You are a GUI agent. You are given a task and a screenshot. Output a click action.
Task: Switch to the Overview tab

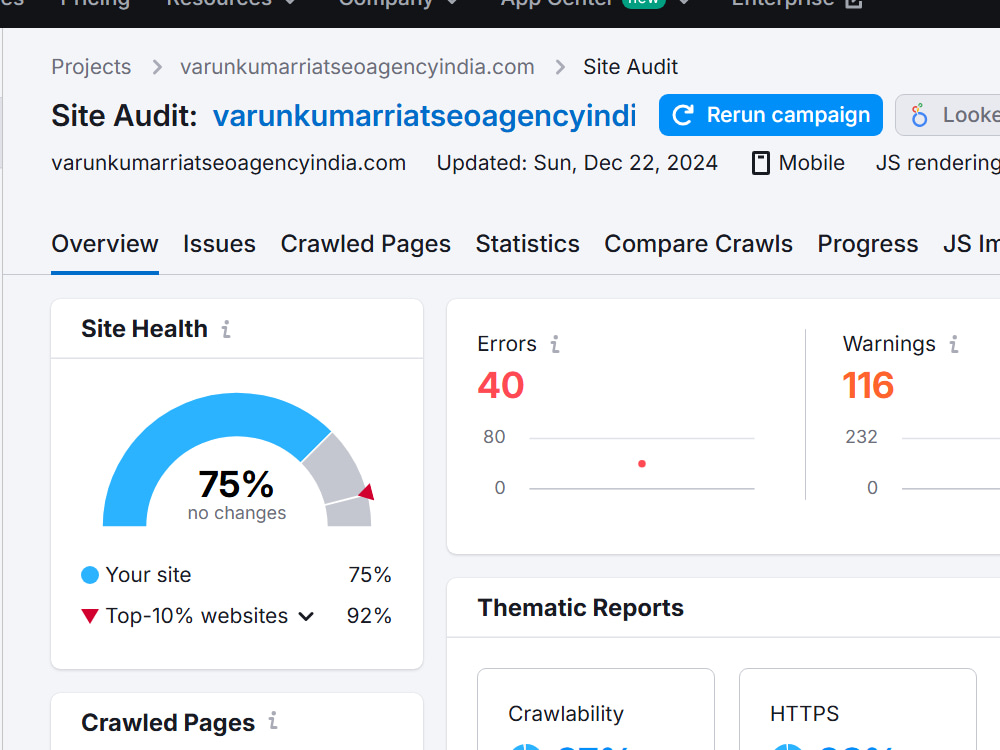pyautogui.click(x=105, y=244)
